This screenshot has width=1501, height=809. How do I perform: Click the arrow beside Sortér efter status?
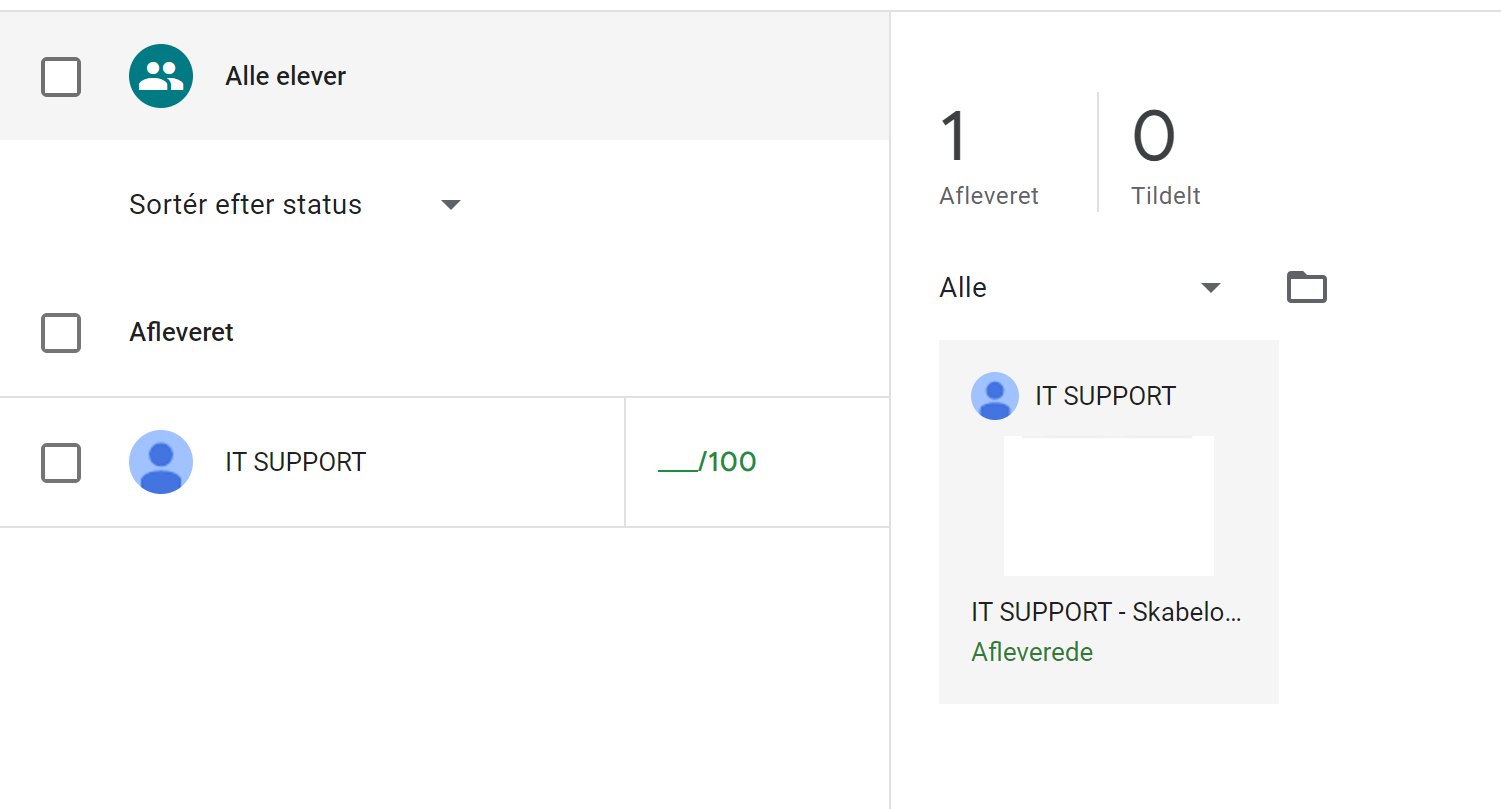coord(451,205)
